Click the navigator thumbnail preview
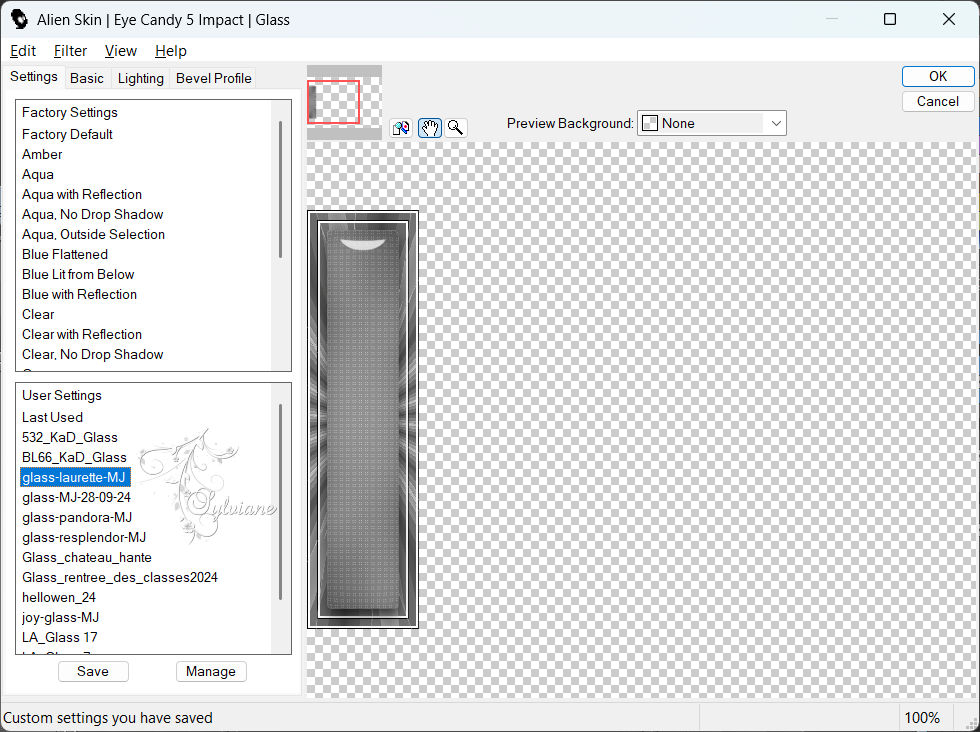 (x=344, y=102)
